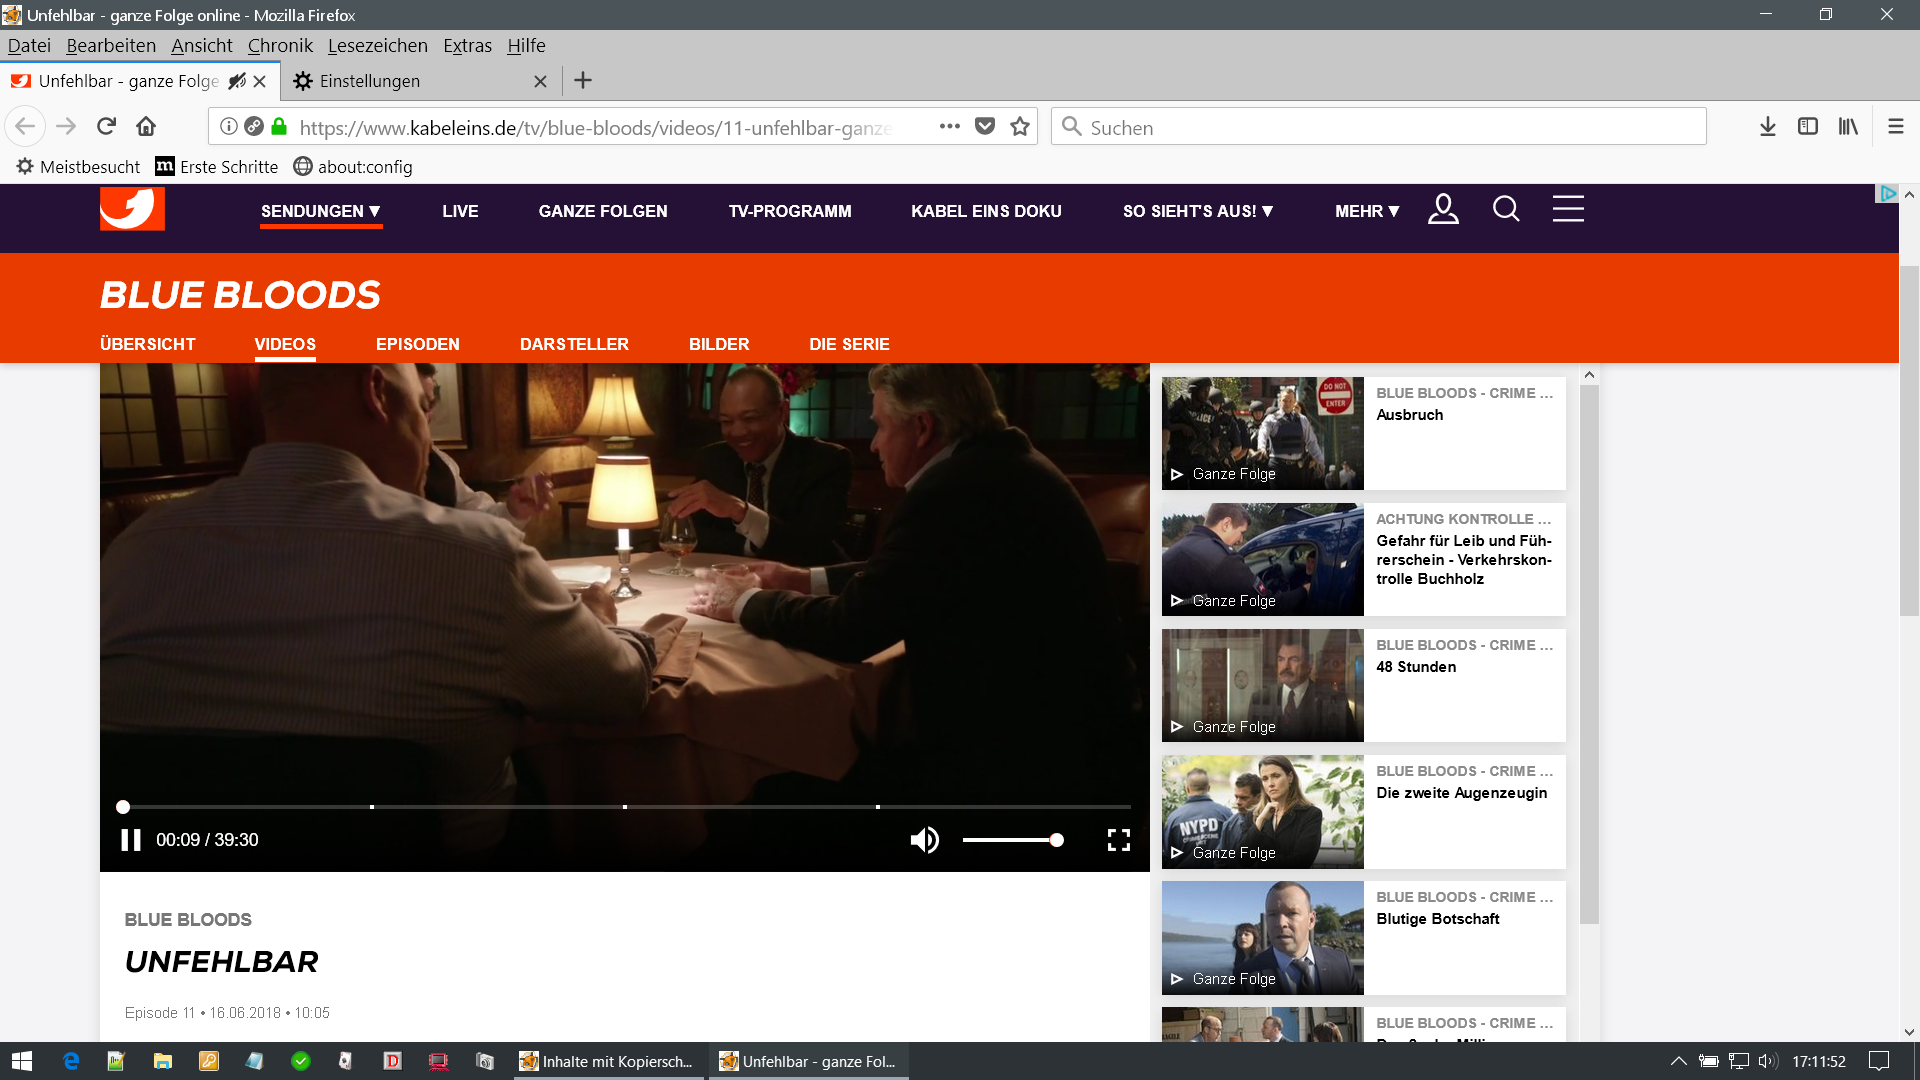This screenshot has width=1920, height=1080.
Task: Expand the SENDUNGEN dropdown
Action: click(x=320, y=211)
